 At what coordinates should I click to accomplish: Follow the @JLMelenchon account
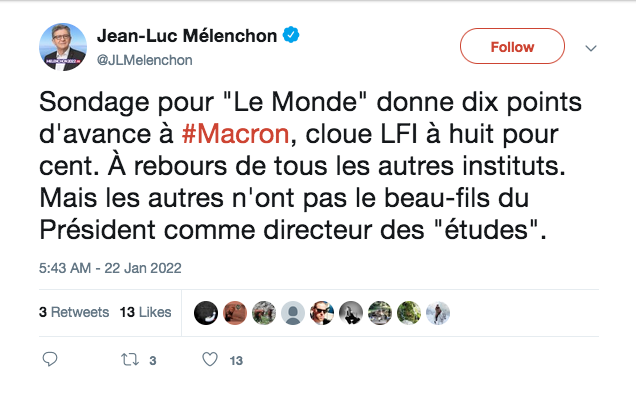tap(512, 46)
